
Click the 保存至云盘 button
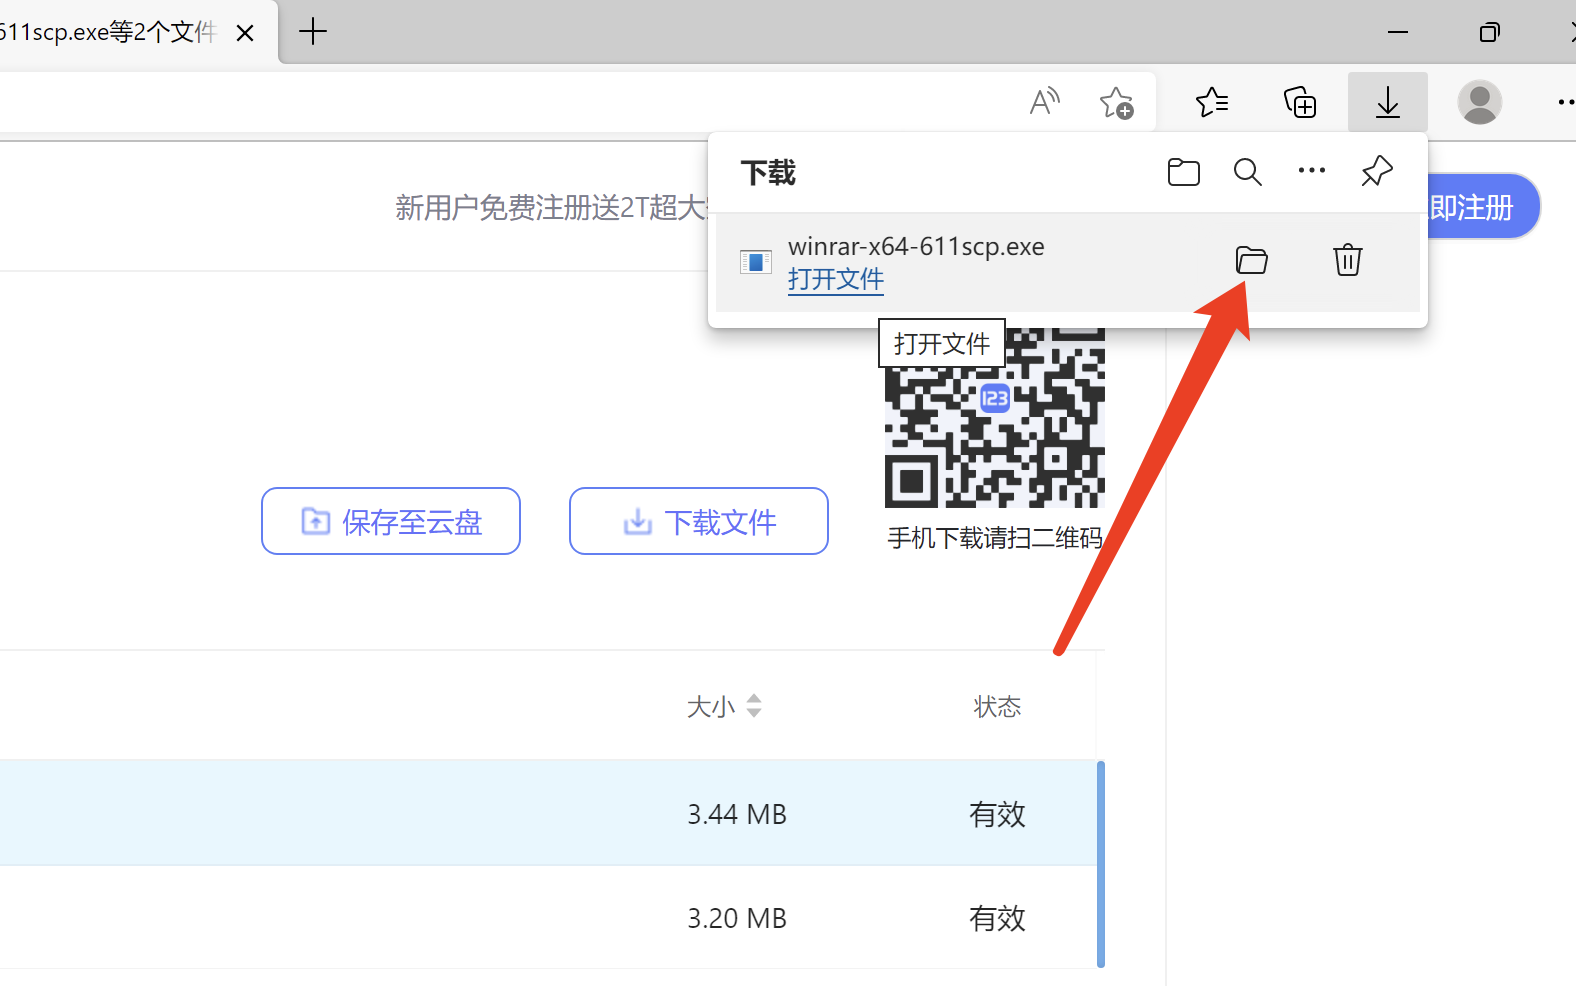[x=391, y=521]
